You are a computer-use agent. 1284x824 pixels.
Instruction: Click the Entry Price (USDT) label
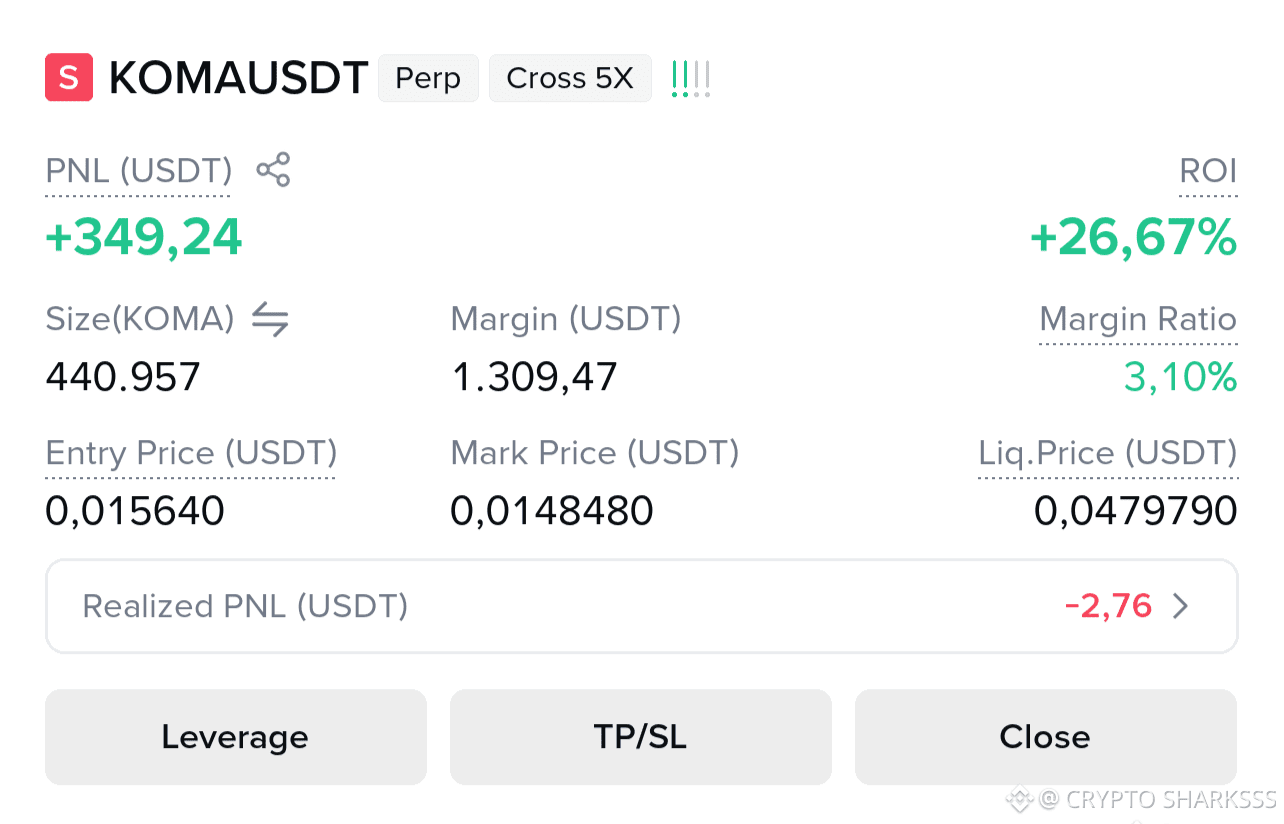click(x=191, y=454)
